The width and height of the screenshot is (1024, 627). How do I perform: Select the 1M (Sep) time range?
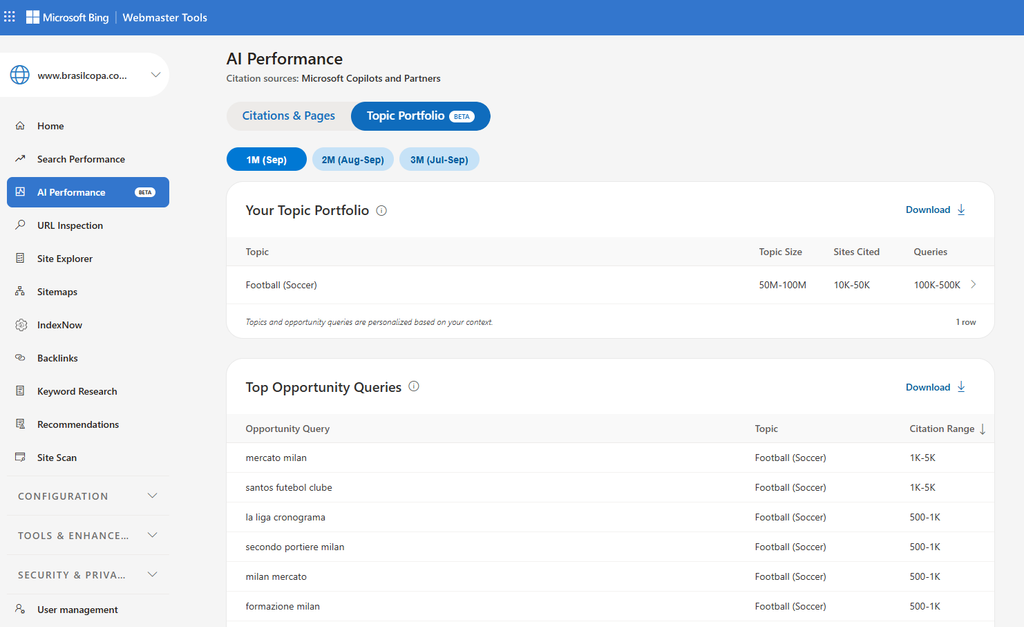pyautogui.click(x=266, y=159)
